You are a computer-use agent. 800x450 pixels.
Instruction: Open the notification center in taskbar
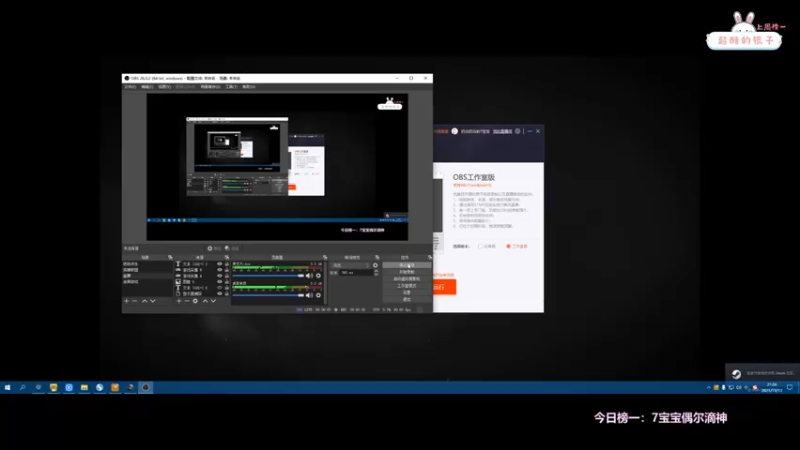[789, 388]
